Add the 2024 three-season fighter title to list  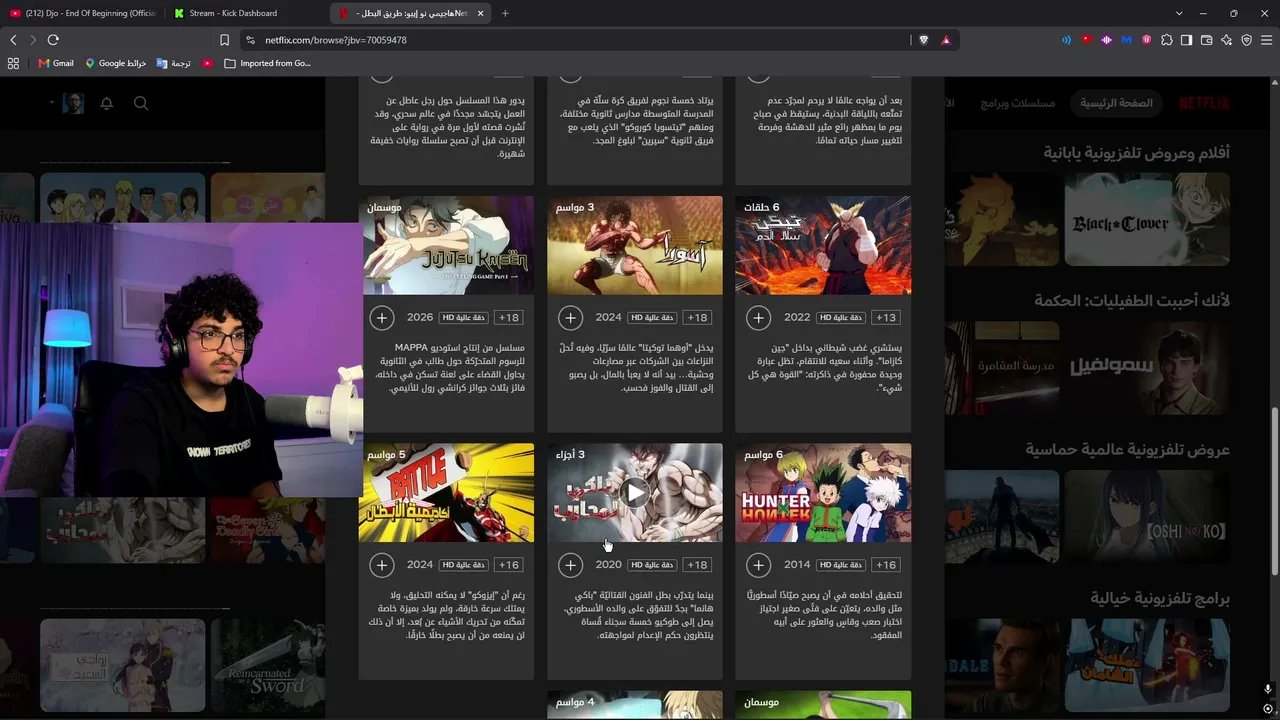pos(570,318)
